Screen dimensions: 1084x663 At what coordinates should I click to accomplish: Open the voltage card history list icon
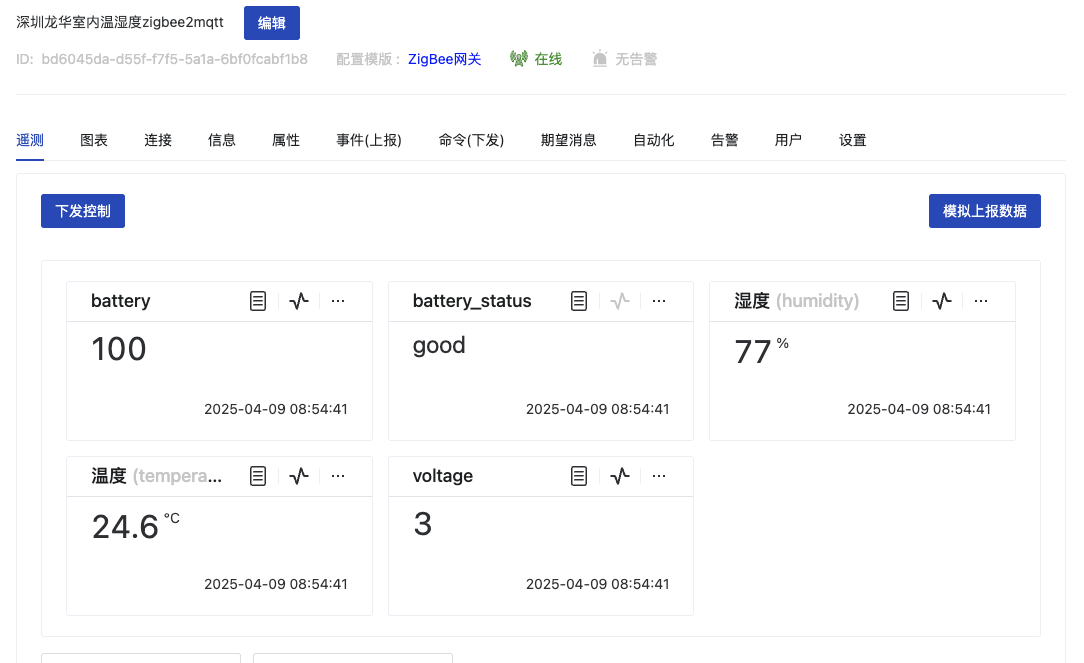coord(579,476)
